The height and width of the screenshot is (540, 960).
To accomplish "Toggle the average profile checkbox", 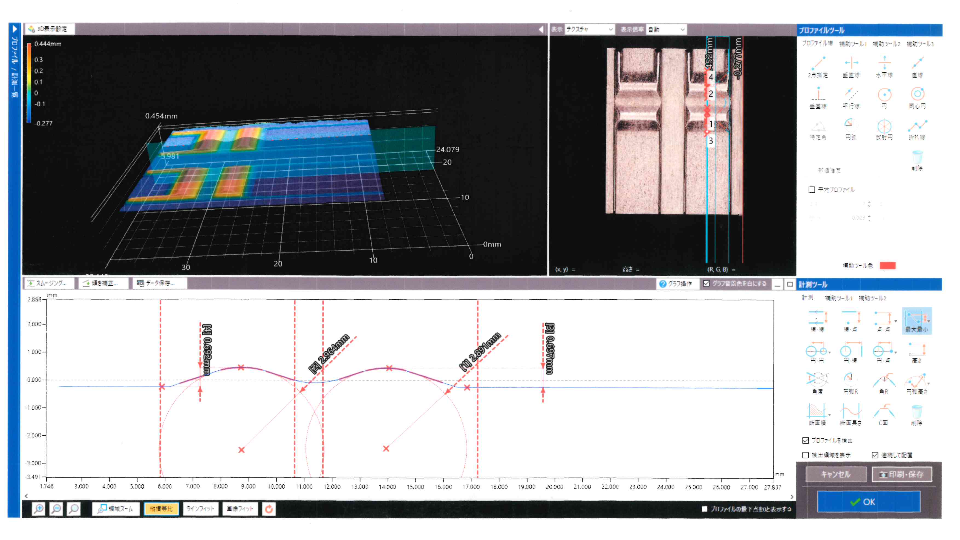I will [811, 188].
